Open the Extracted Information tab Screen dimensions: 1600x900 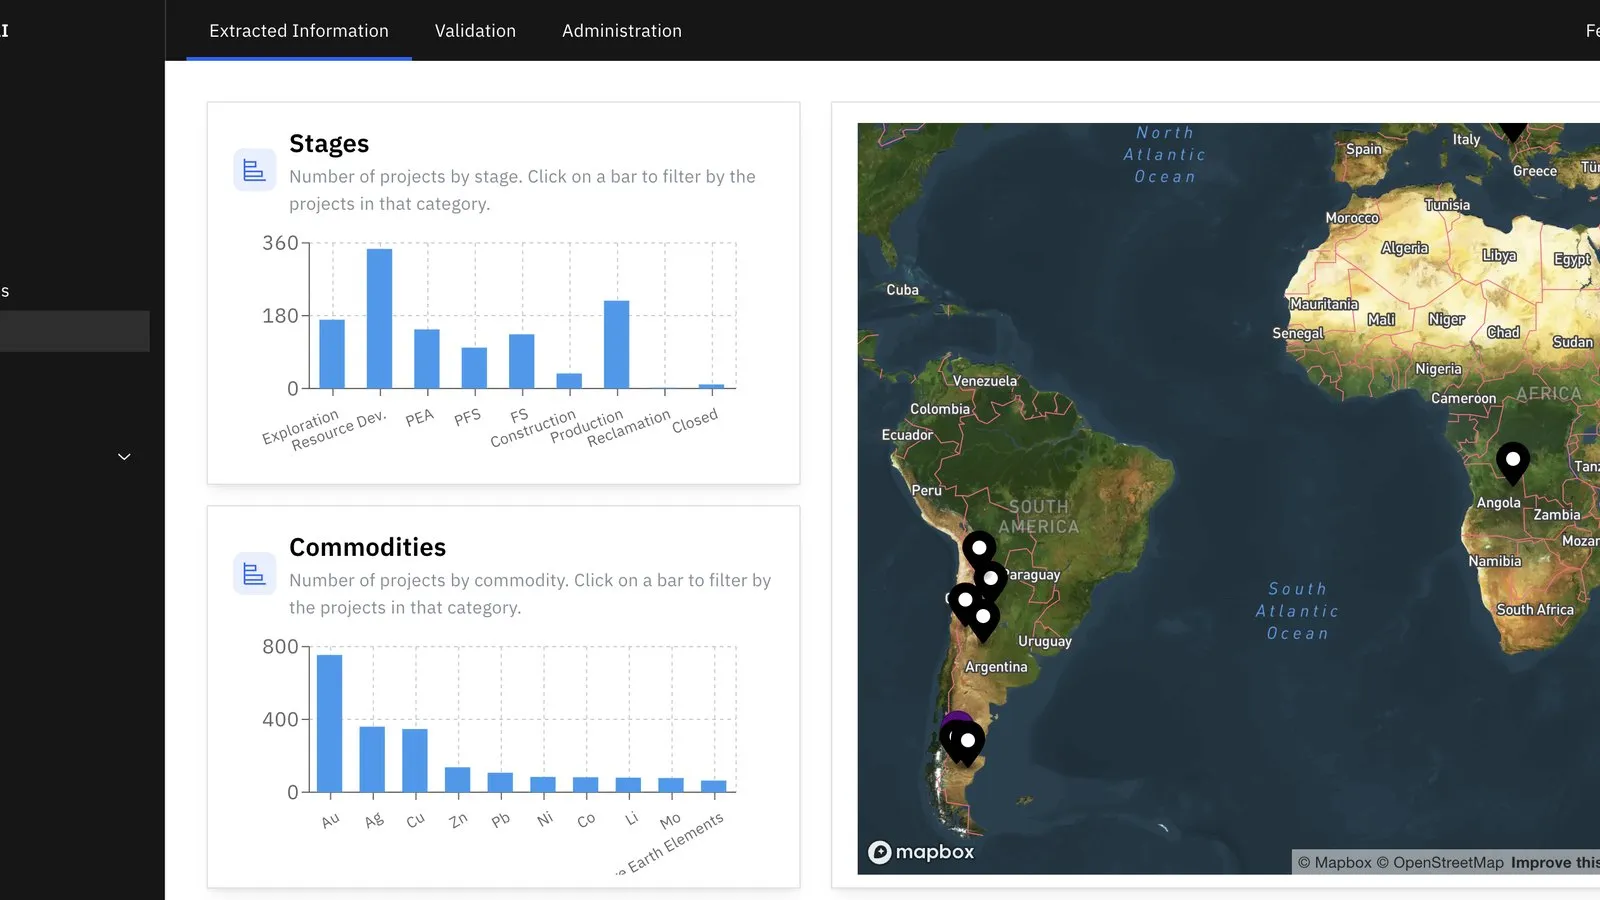coord(299,31)
